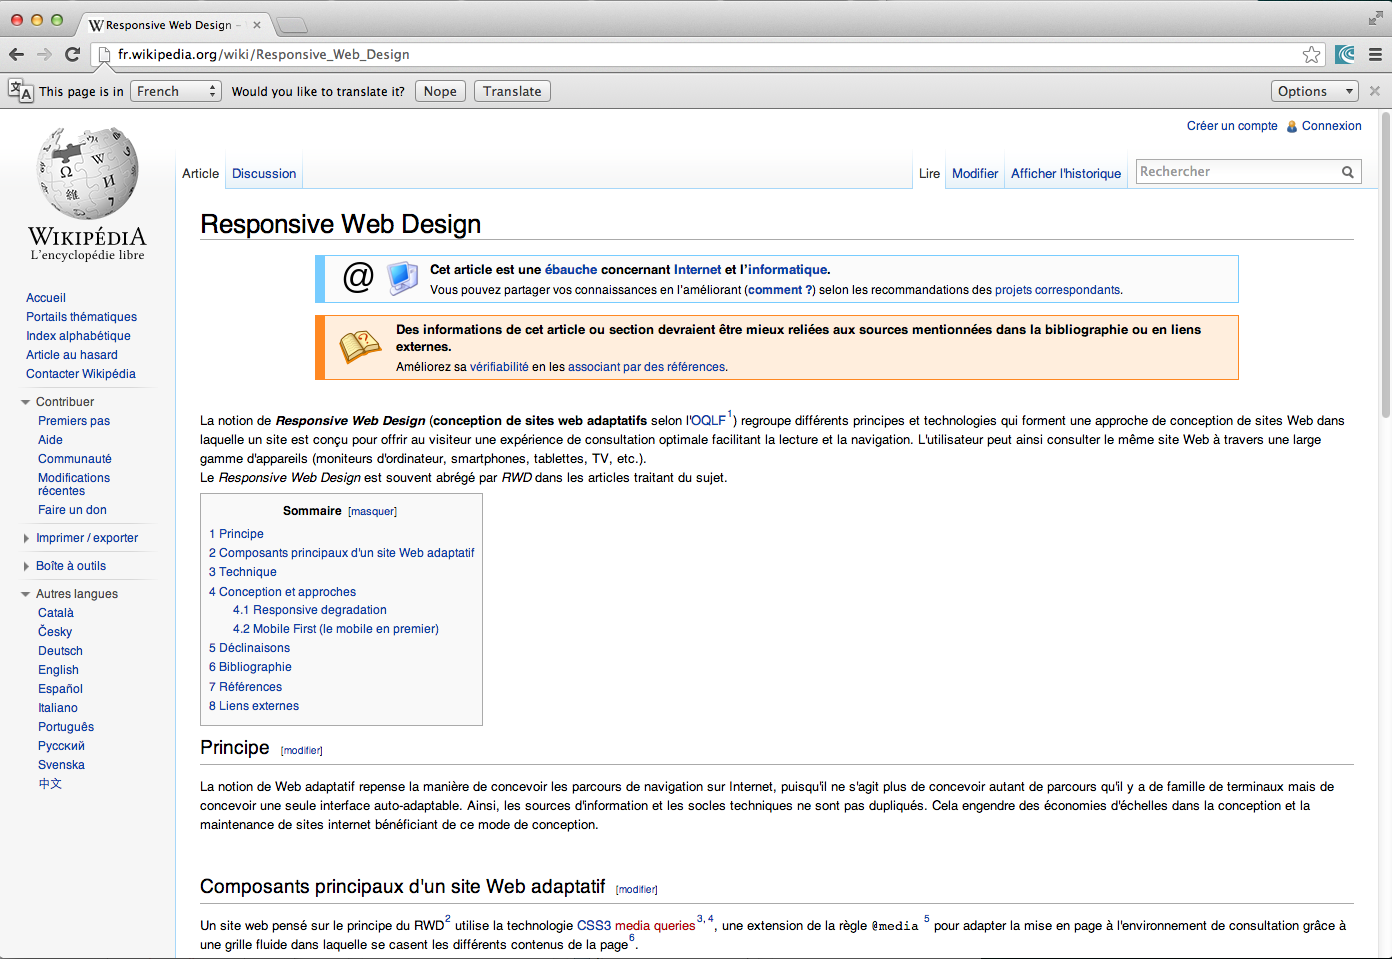Open the French language dropdown

[x=176, y=91]
